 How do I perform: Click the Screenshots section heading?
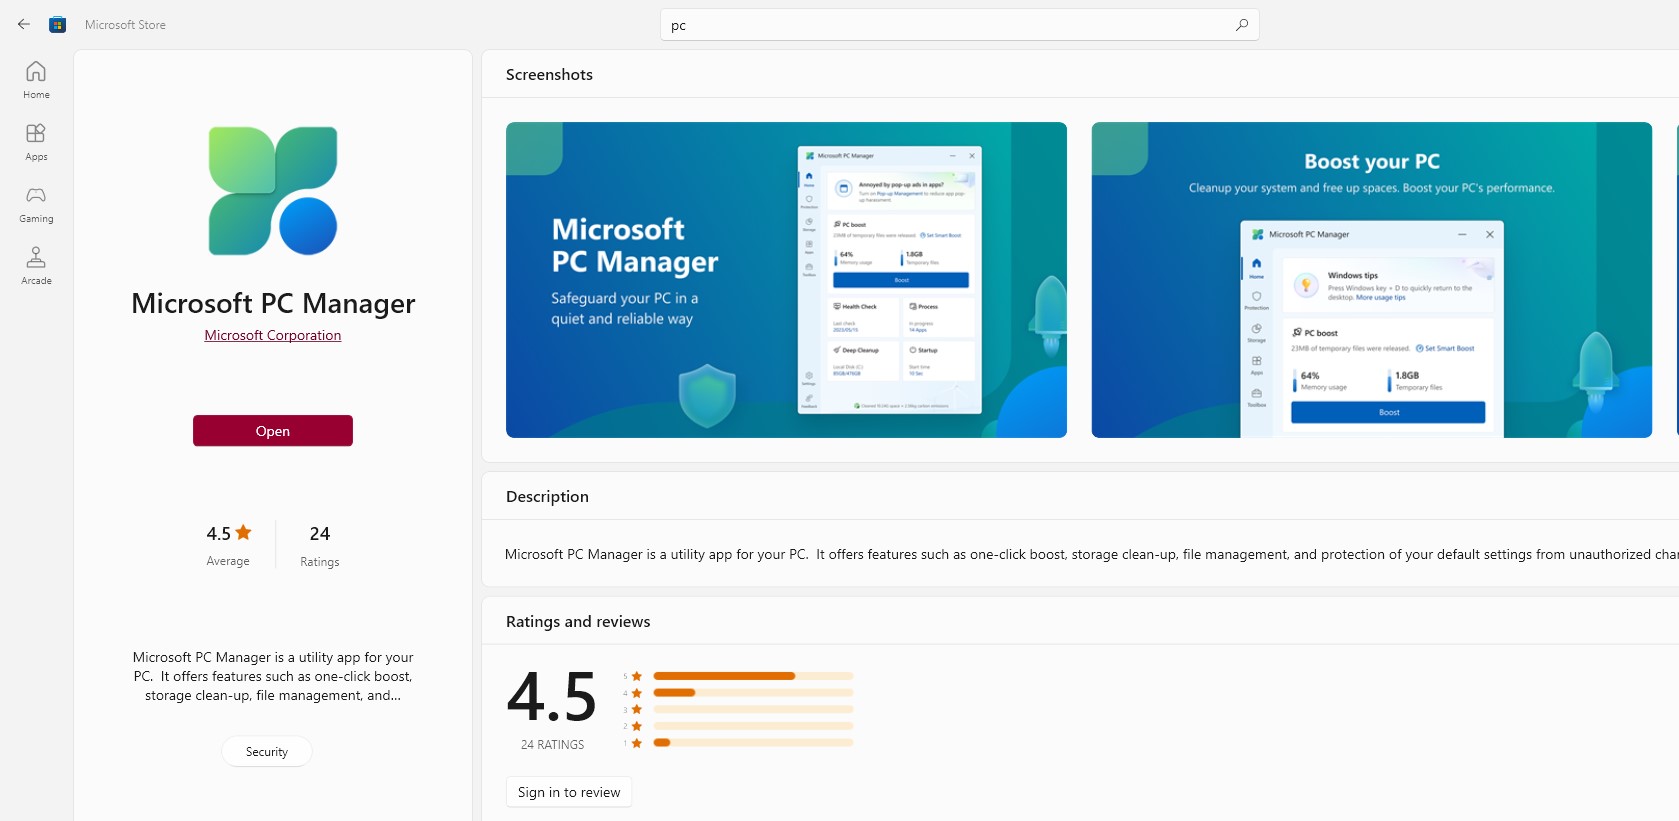(549, 74)
